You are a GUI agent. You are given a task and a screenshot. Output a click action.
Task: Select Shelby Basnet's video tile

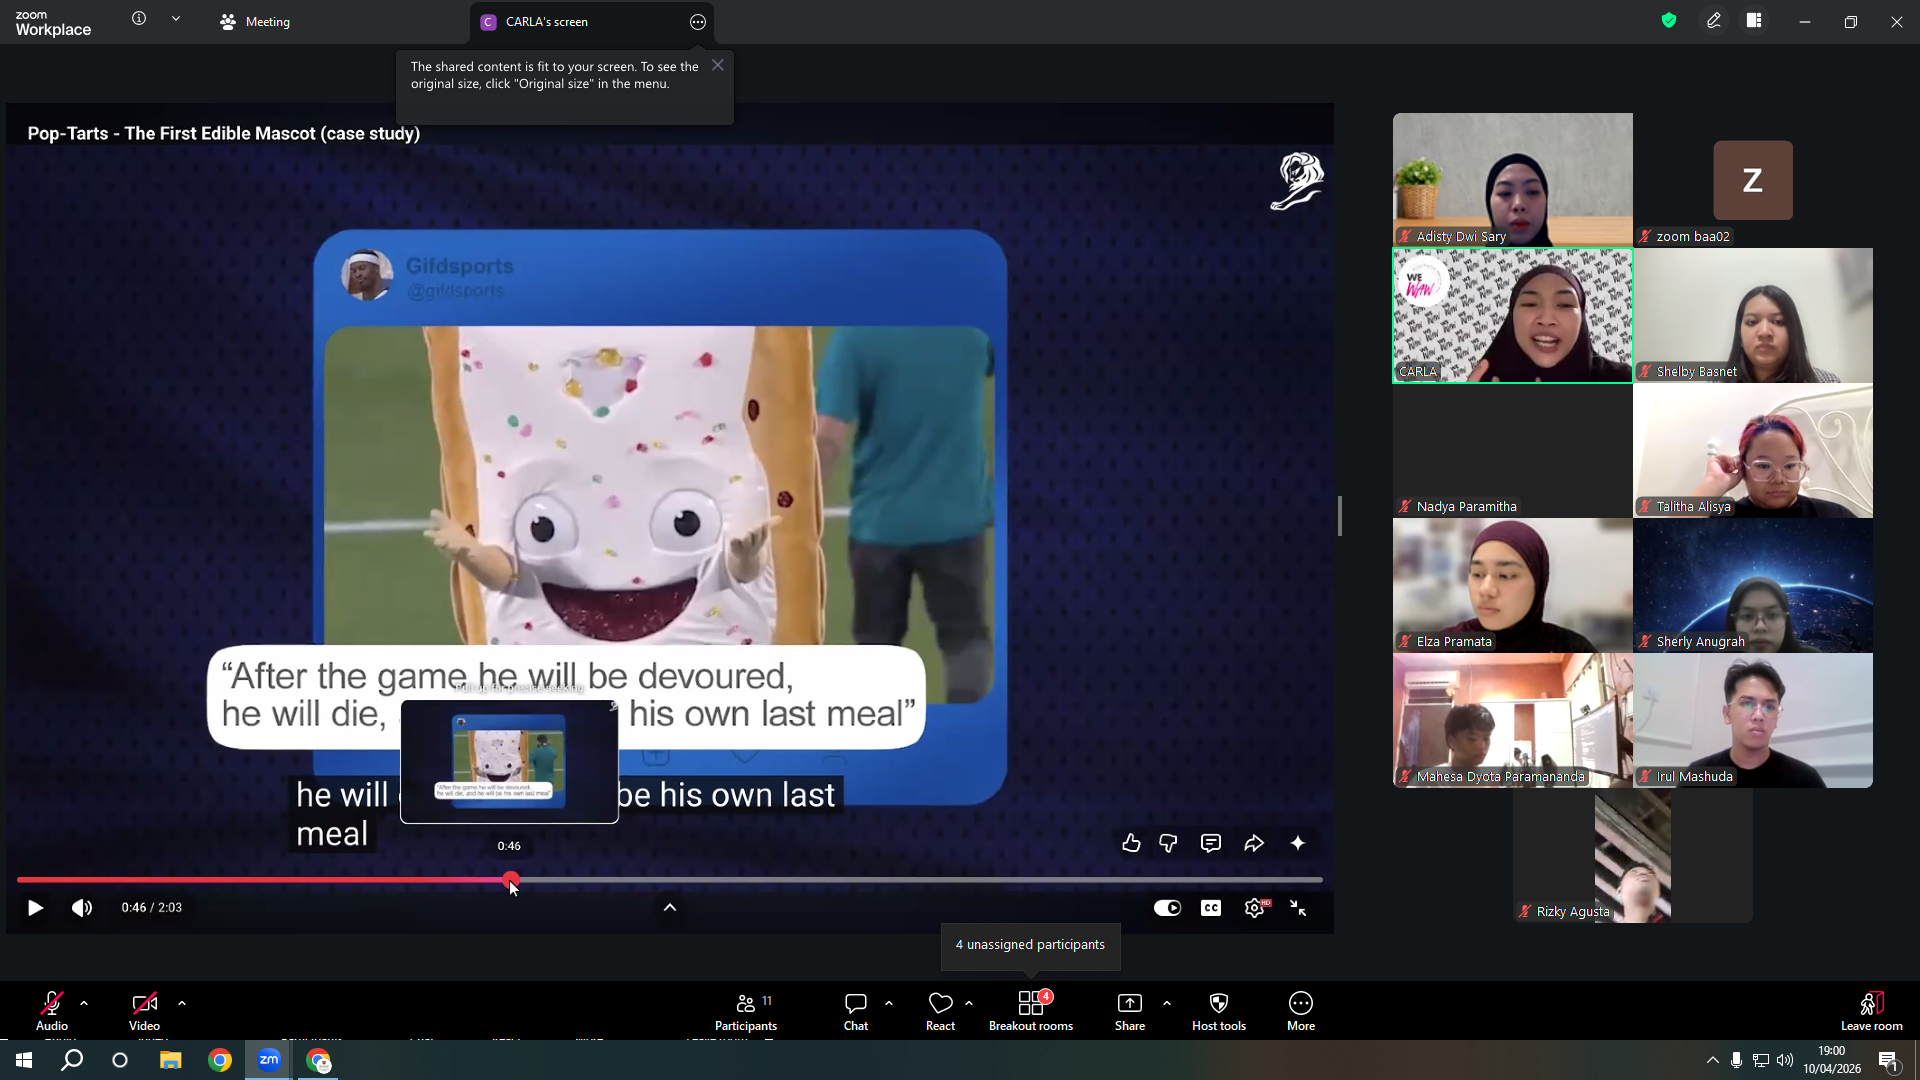coord(1753,316)
